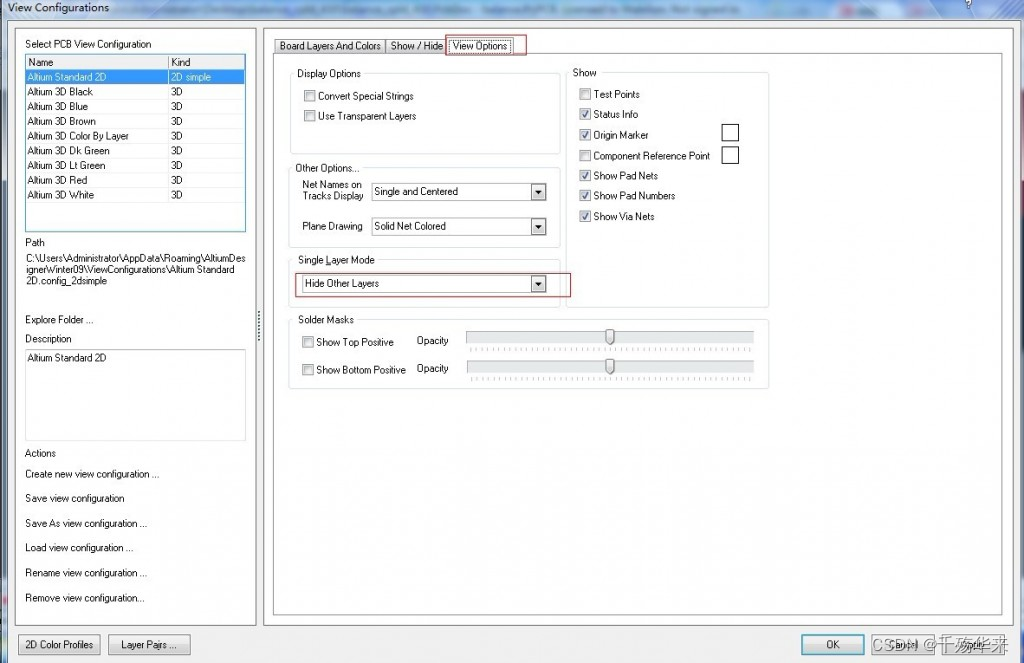Click the help question mark icon
Image resolution: width=1024 pixels, height=663 pixels.
(x=968, y=4)
